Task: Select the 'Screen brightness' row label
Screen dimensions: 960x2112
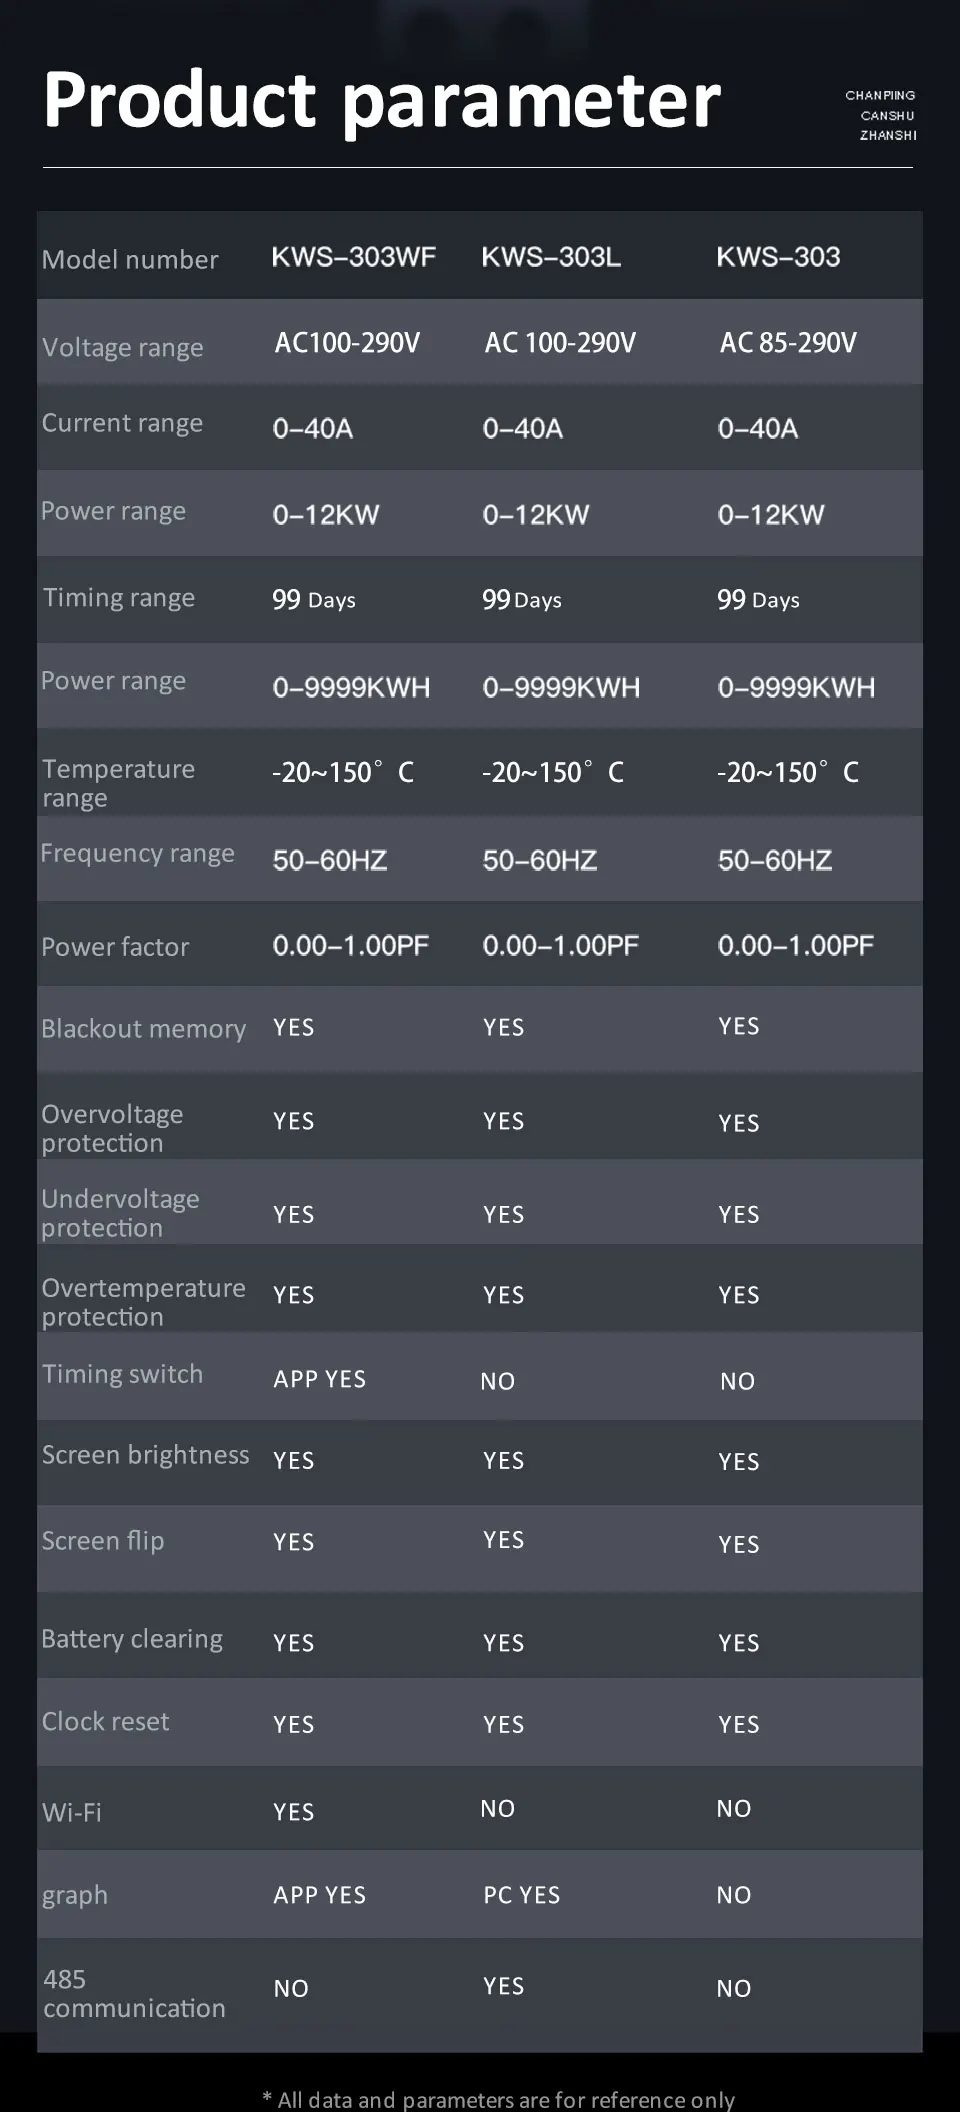Action: point(145,1455)
